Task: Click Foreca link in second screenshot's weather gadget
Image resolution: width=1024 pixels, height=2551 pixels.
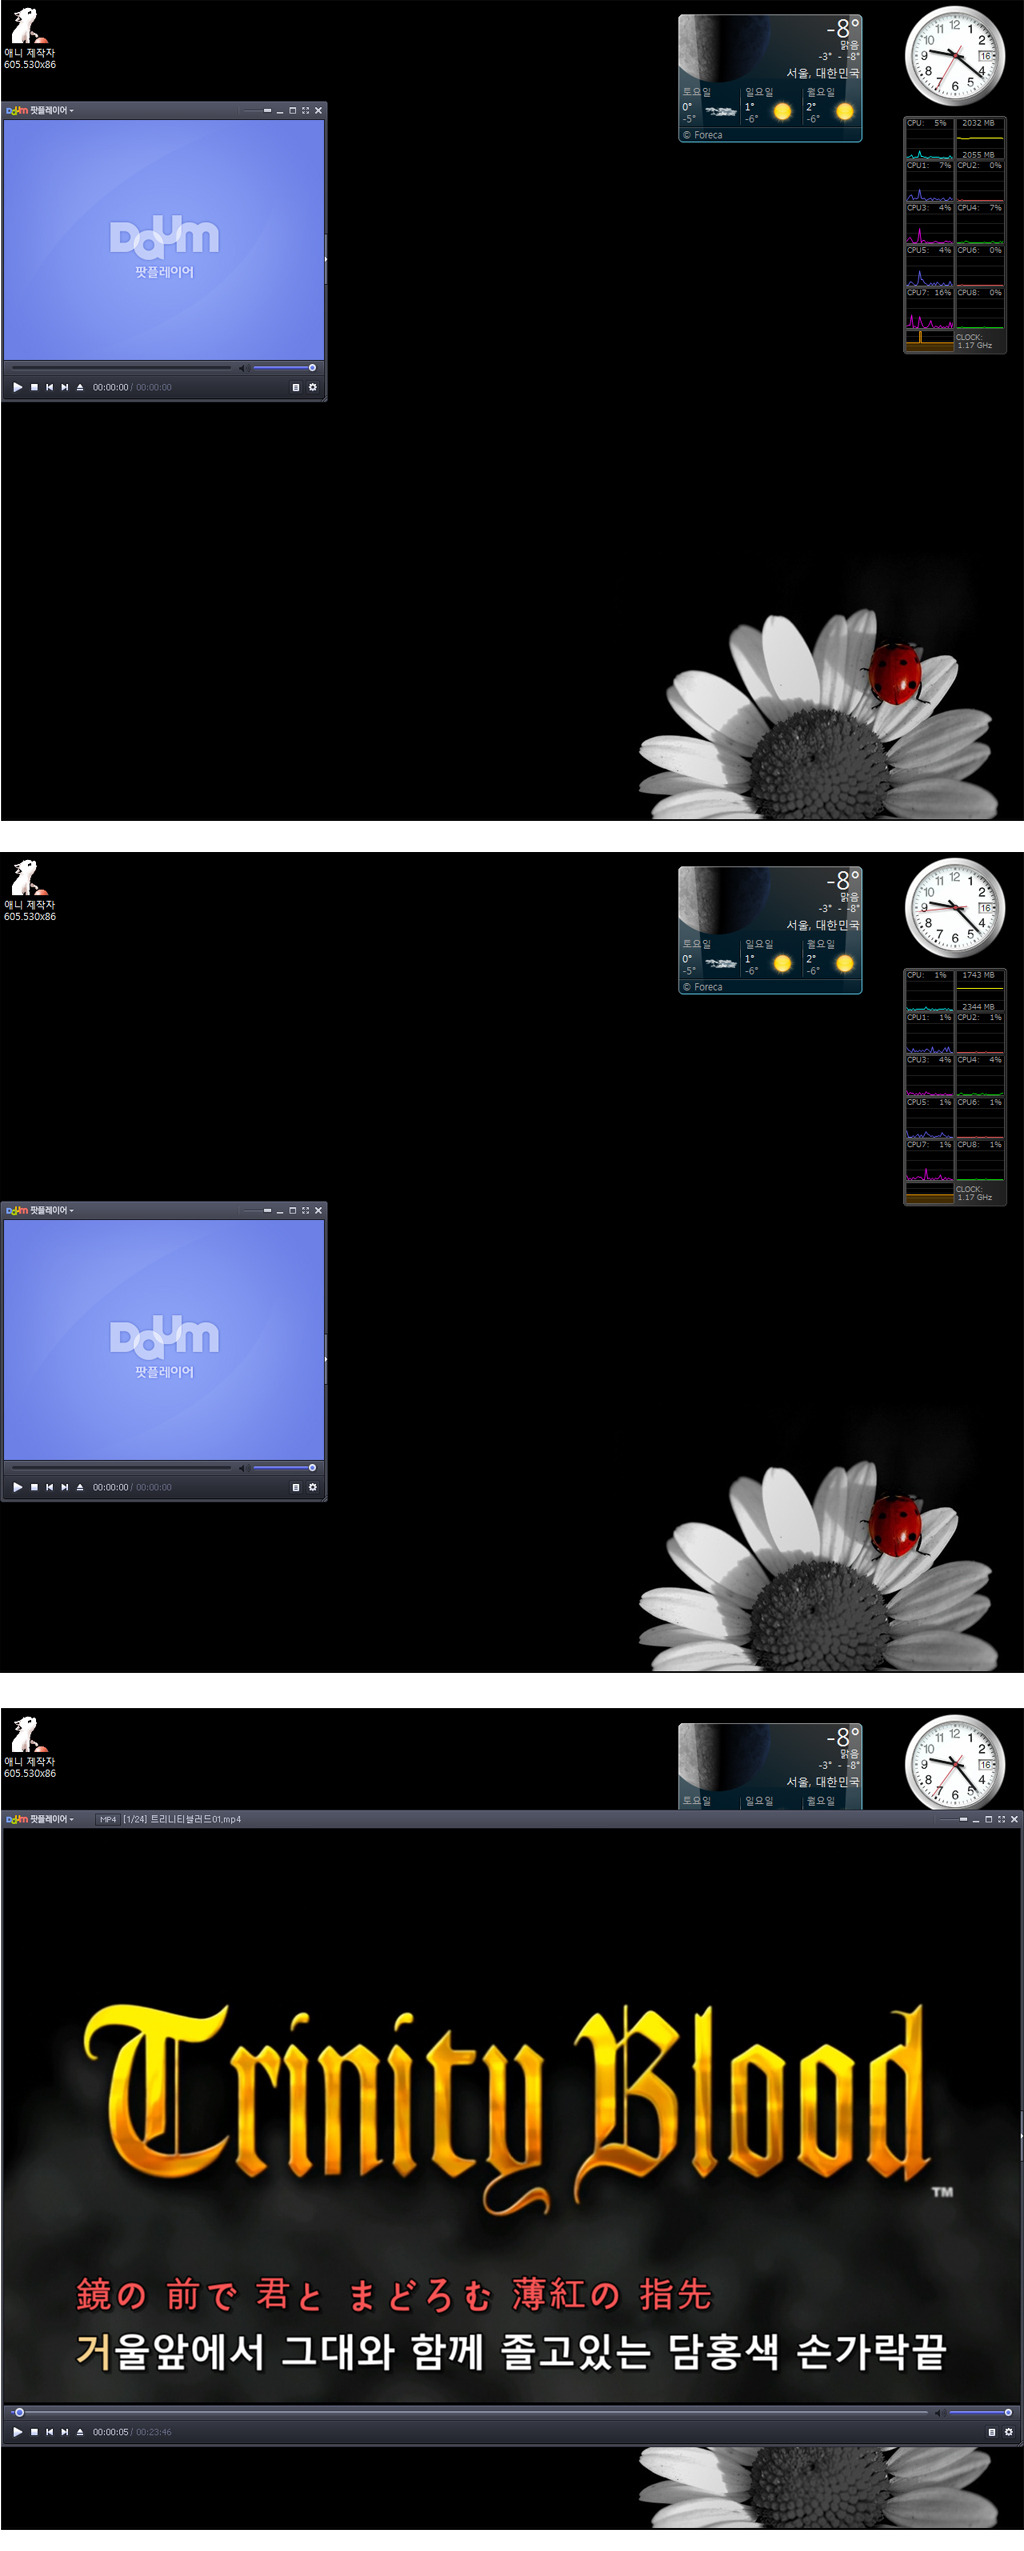Action: click(703, 987)
